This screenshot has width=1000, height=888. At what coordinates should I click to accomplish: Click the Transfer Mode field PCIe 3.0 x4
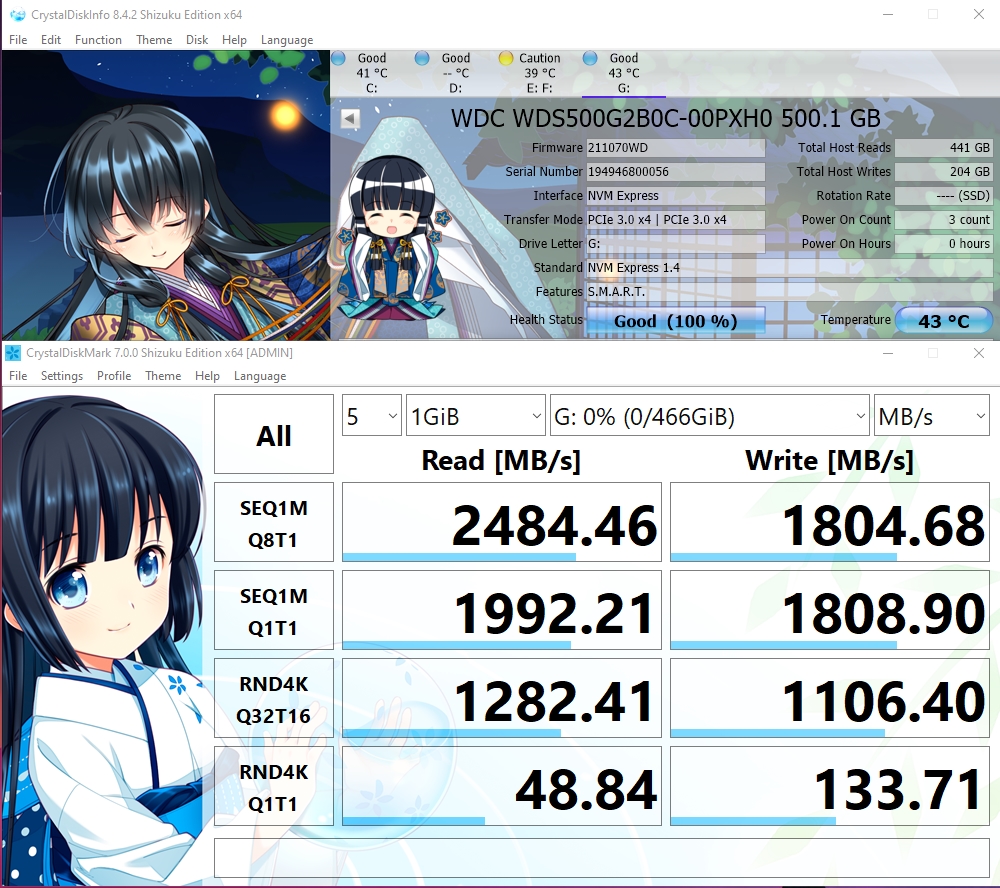(675, 219)
